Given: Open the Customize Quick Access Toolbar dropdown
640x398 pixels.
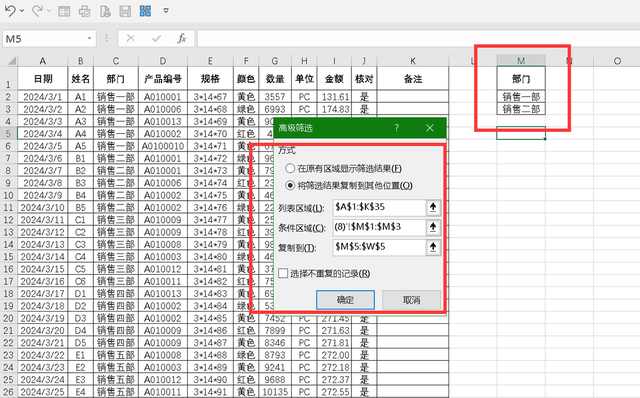Looking at the screenshot, I should [166, 11].
